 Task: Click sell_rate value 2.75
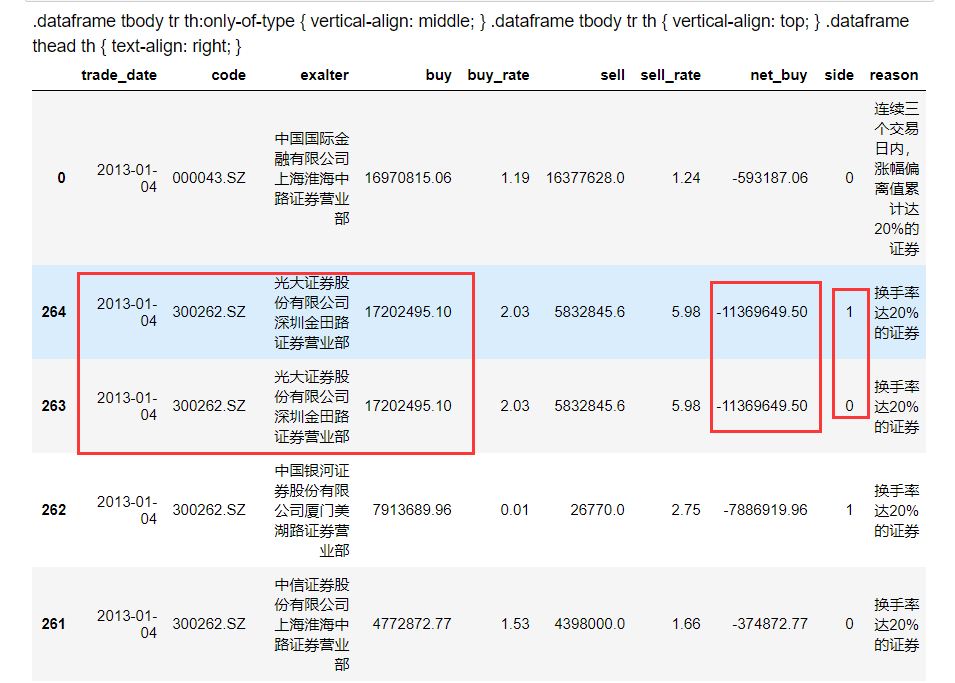coord(686,510)
